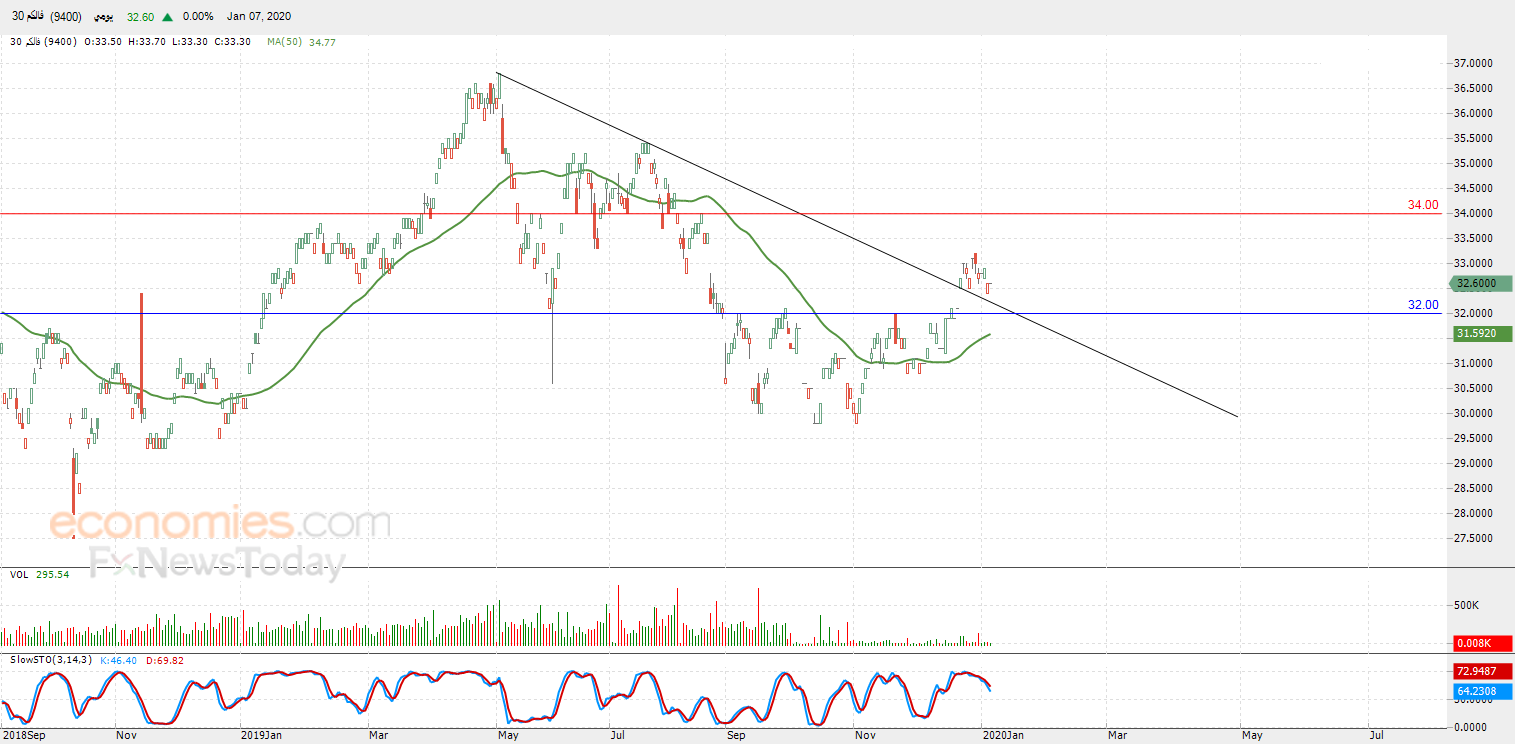
Task: Click the red stochastic value tag 72.9487
Action: [x=1482, y=670]
